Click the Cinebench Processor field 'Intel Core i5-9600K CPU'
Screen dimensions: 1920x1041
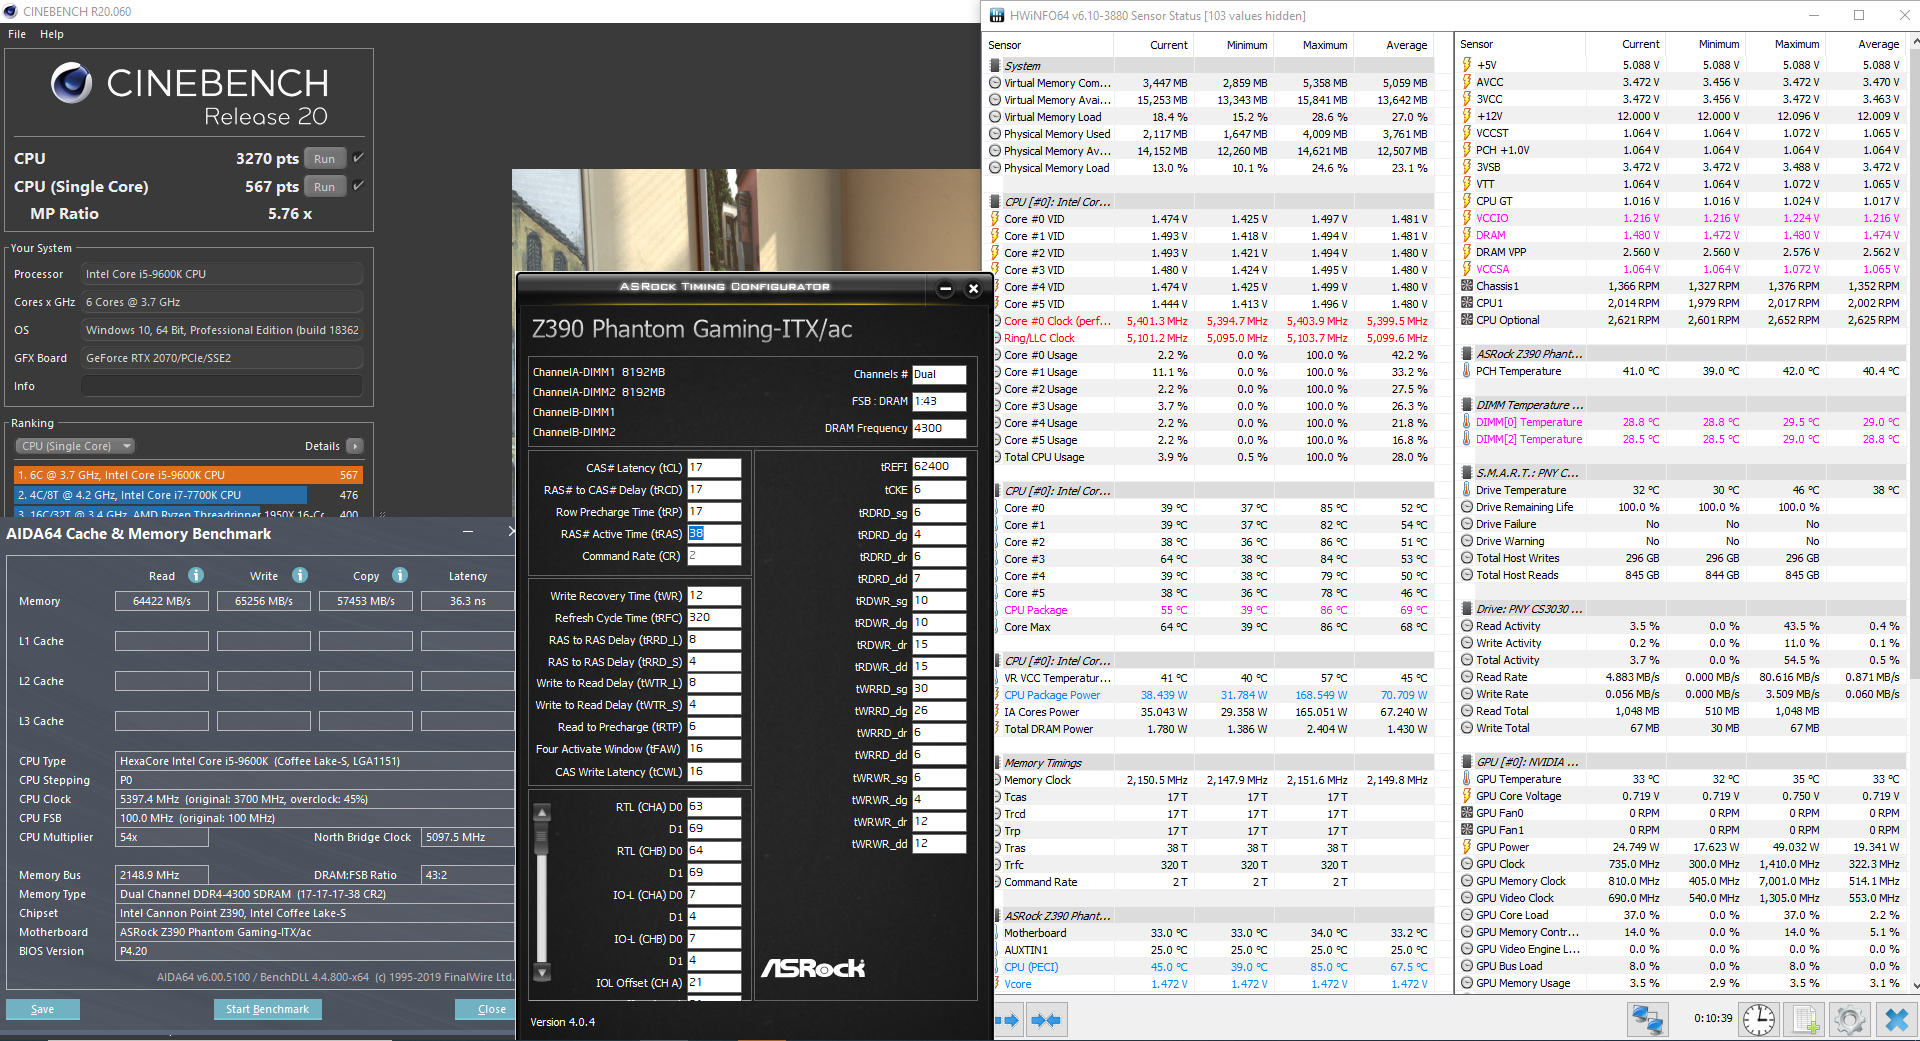click(222, 274)
